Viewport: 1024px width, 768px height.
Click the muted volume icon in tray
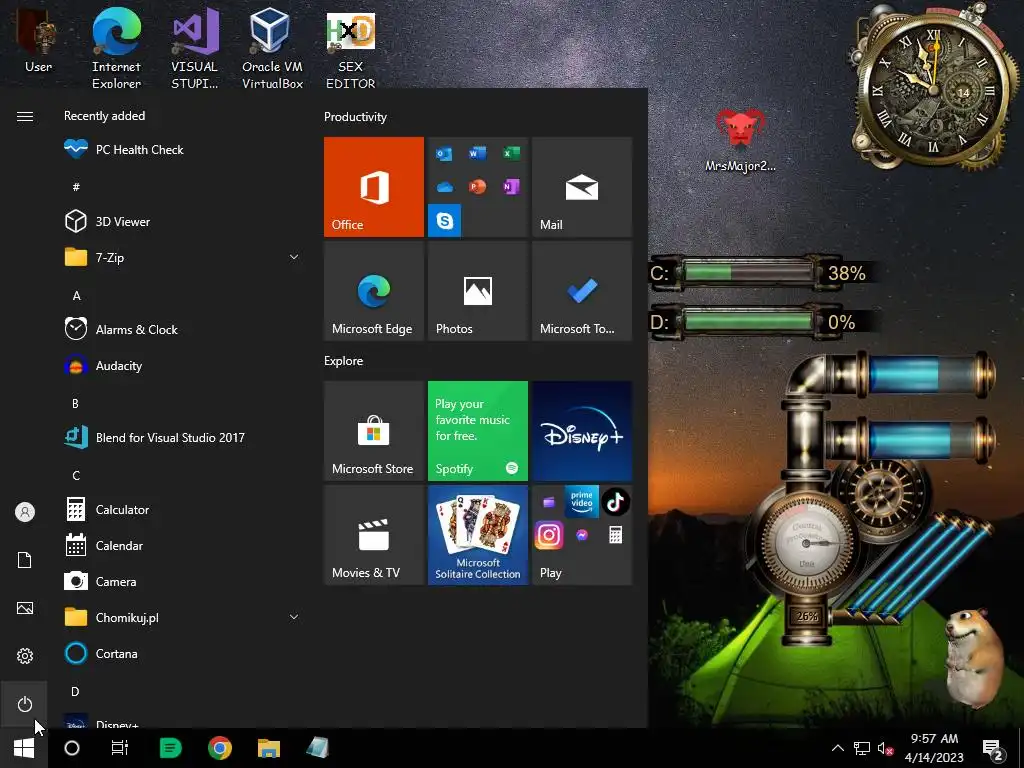tap(886, 748)
